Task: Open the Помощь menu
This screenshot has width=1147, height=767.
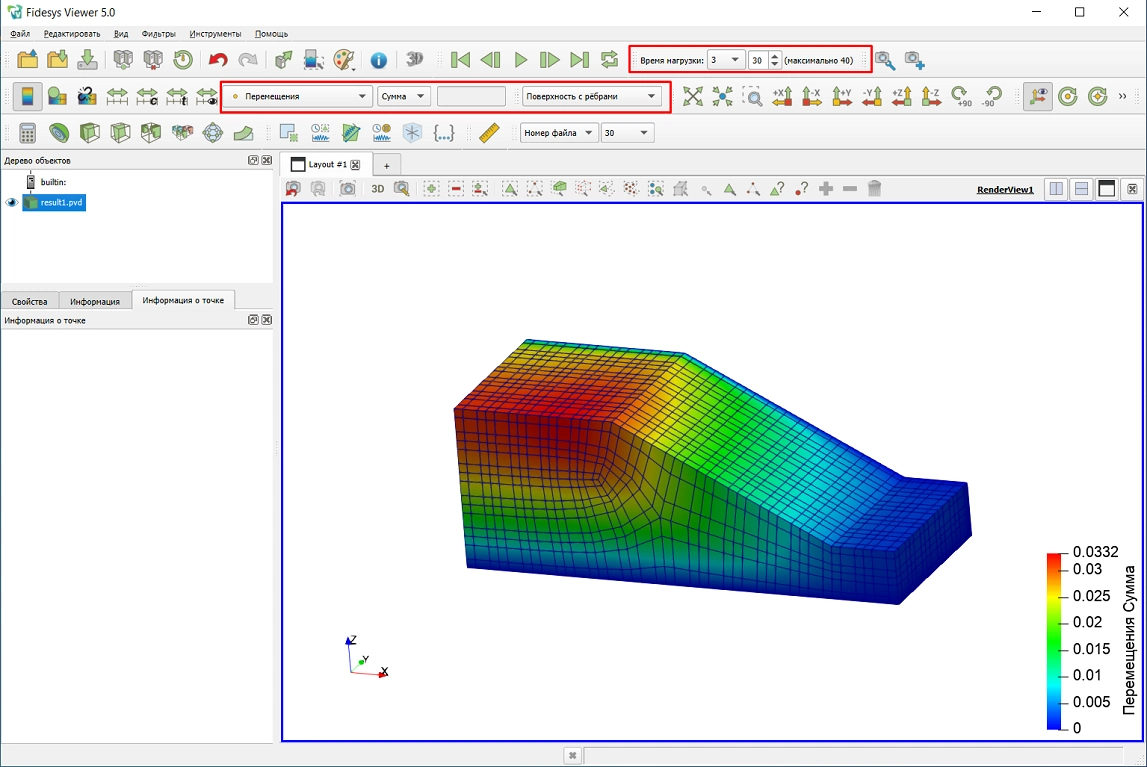Action: [271, 34]
